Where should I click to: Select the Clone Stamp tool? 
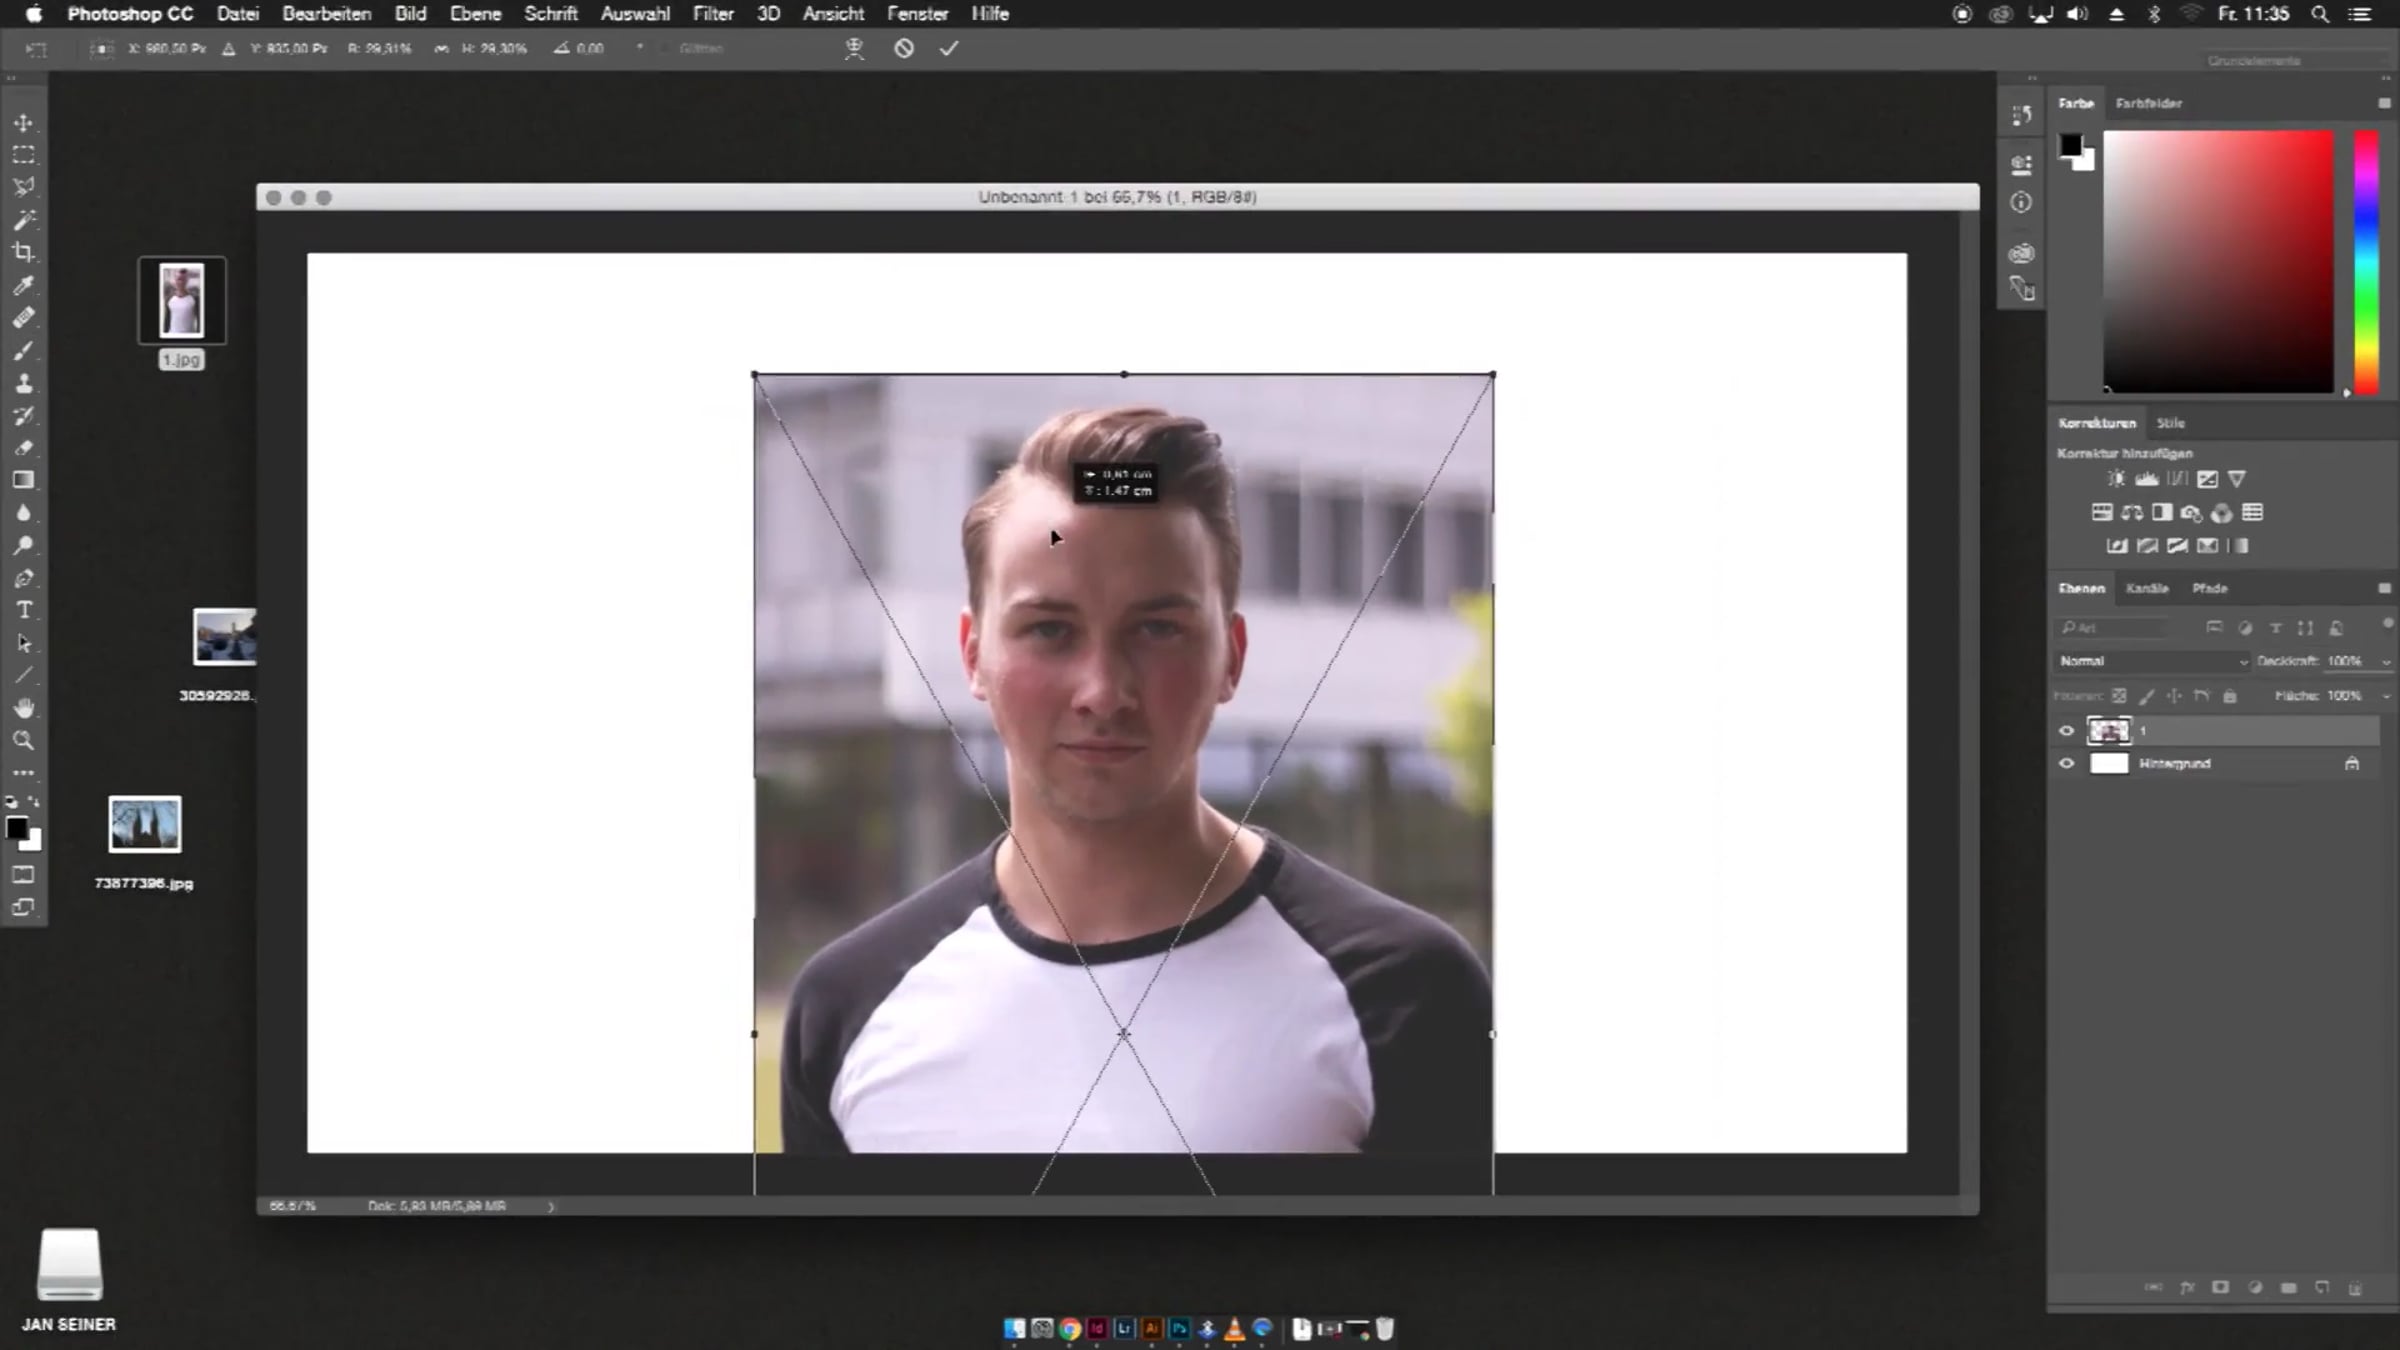pyautogui.click(x=23, y=383)
